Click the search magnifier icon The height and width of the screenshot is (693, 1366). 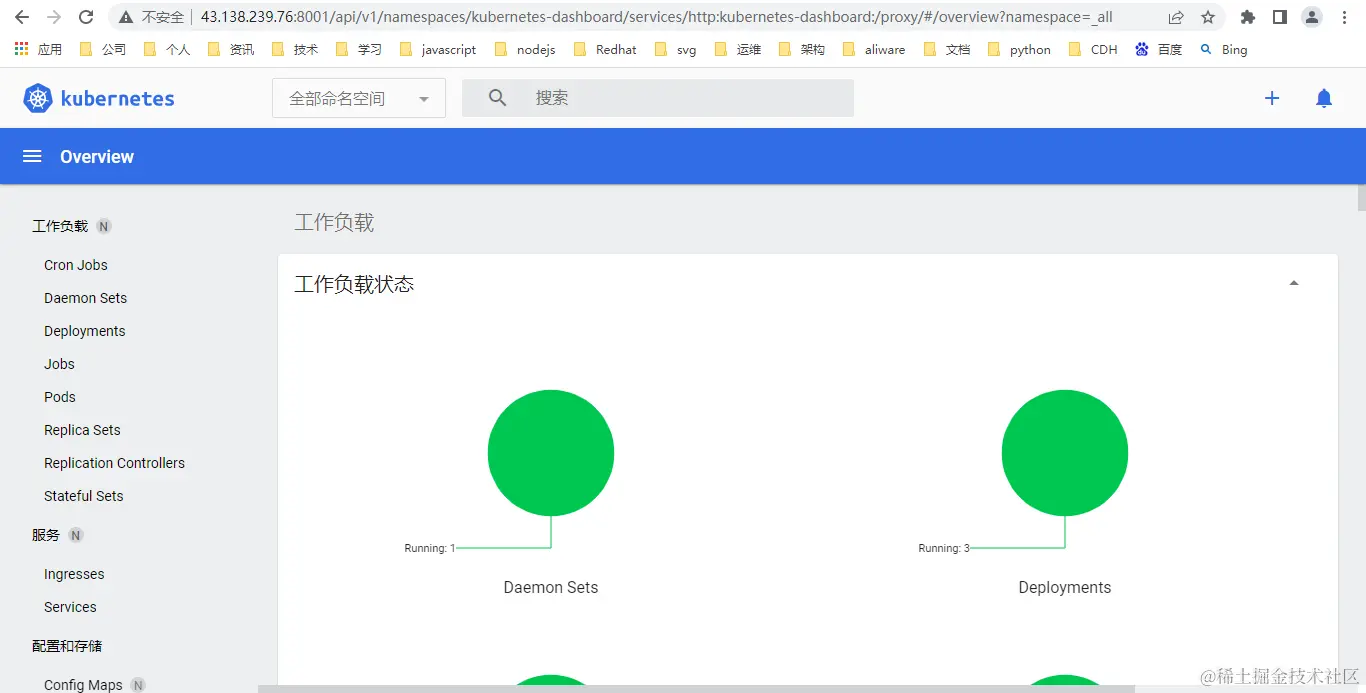point(497,98)
